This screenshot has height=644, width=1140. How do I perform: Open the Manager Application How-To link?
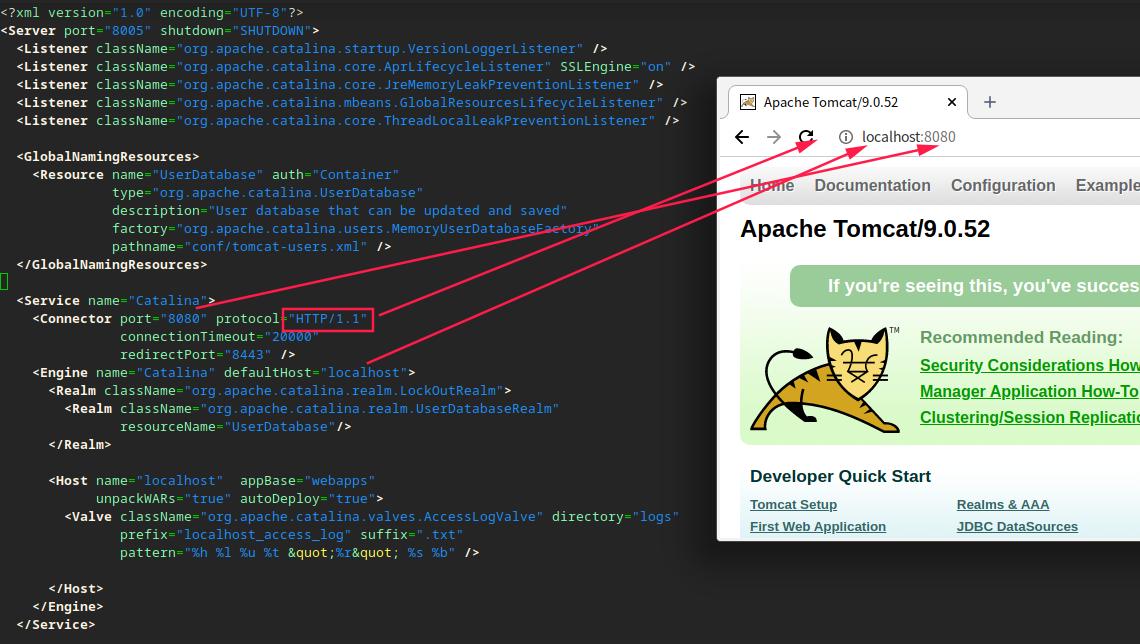point(1029,391)
